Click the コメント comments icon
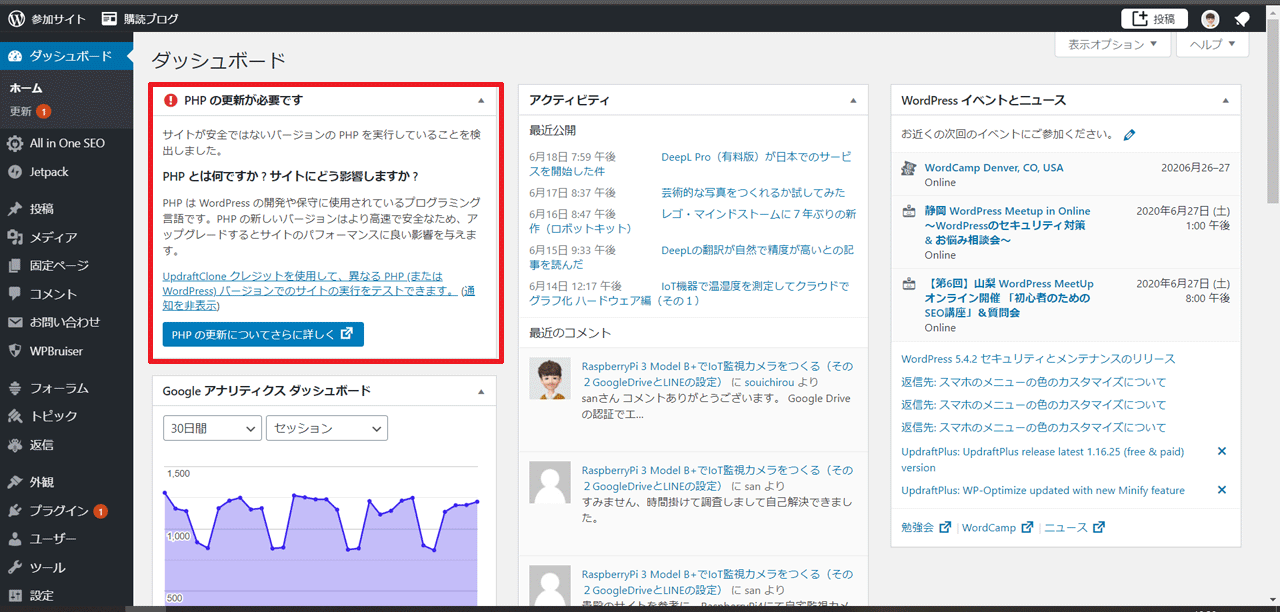1280x612 pixels. pos(15,293)
